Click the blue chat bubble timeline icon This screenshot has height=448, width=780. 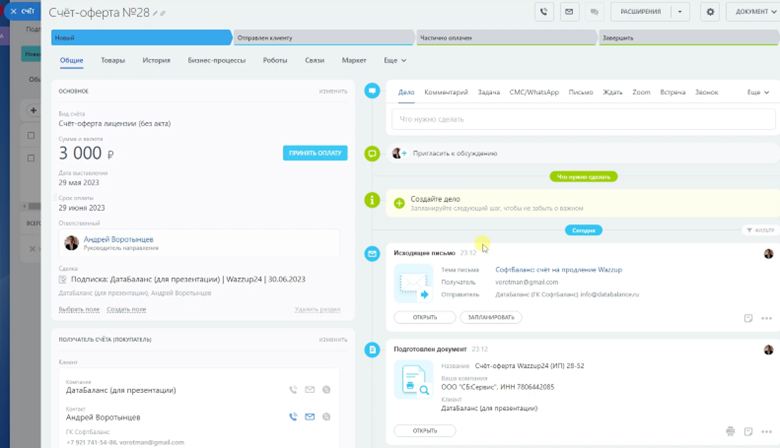click(372, 91)
